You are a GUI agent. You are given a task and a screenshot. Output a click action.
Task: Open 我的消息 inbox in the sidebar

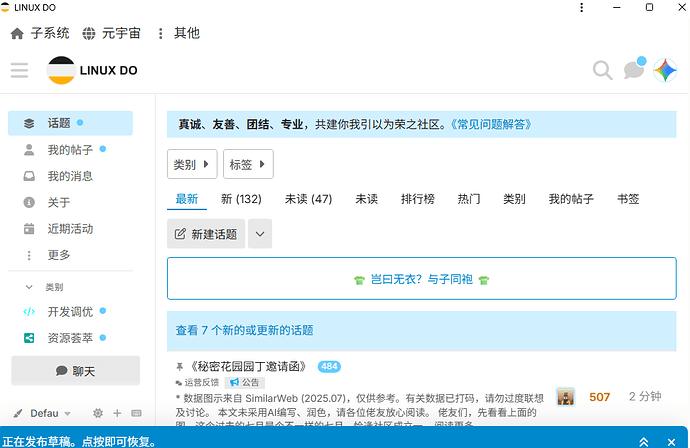70,176
